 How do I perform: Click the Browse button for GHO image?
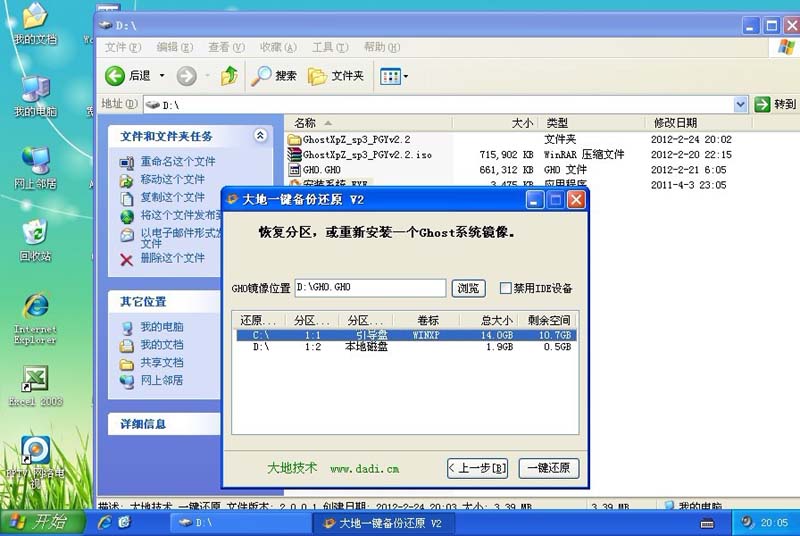click(x=468, y=288)
